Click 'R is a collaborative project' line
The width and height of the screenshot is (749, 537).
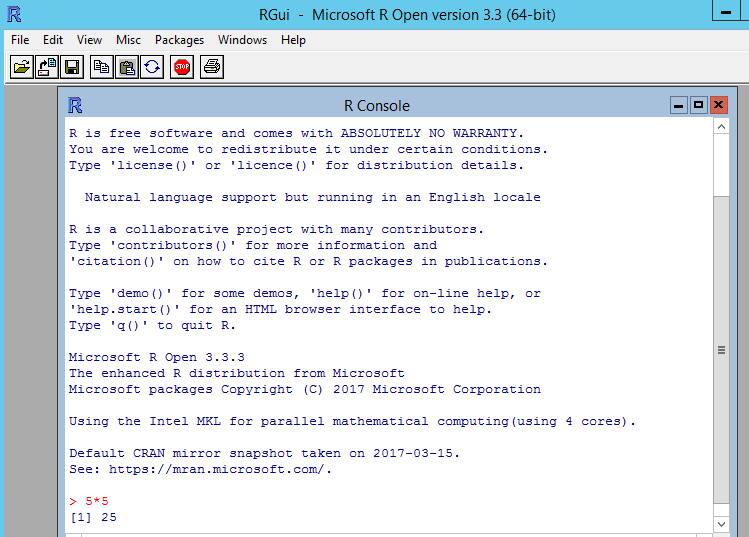pyautogui.click(x=277, y=229)
